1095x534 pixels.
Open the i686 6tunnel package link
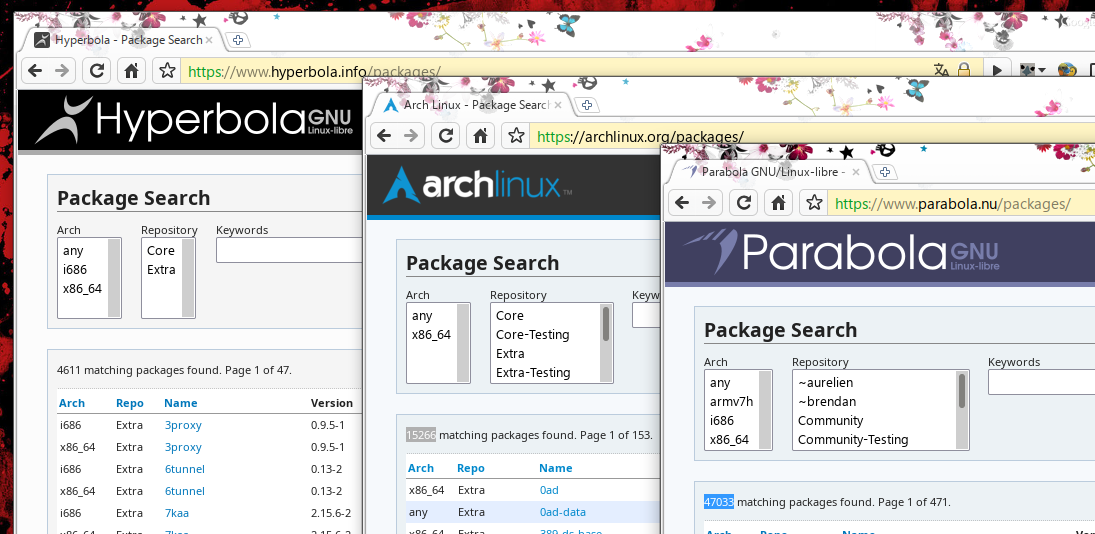pyautogui.click(x=184, y=469)
